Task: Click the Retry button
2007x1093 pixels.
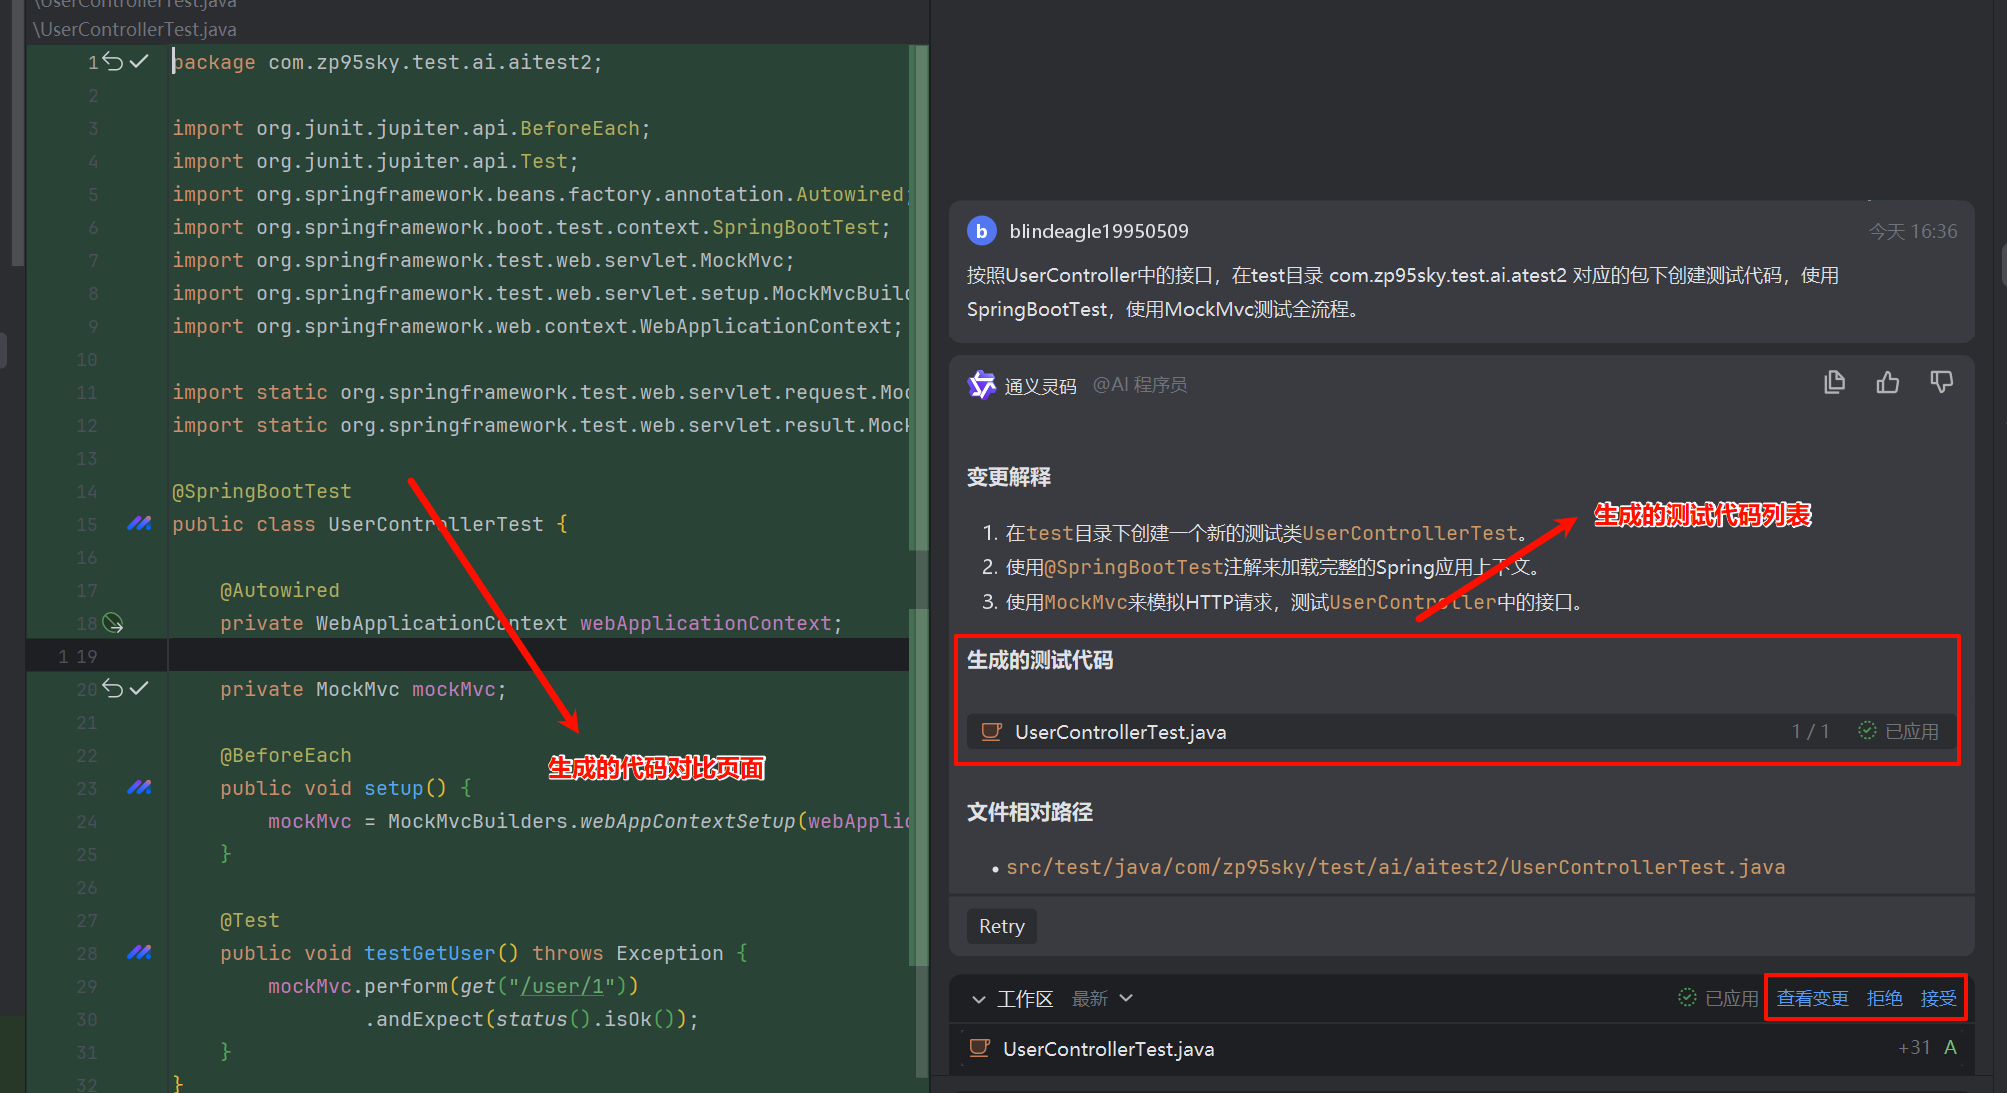Action: [x=1001, y=926]
